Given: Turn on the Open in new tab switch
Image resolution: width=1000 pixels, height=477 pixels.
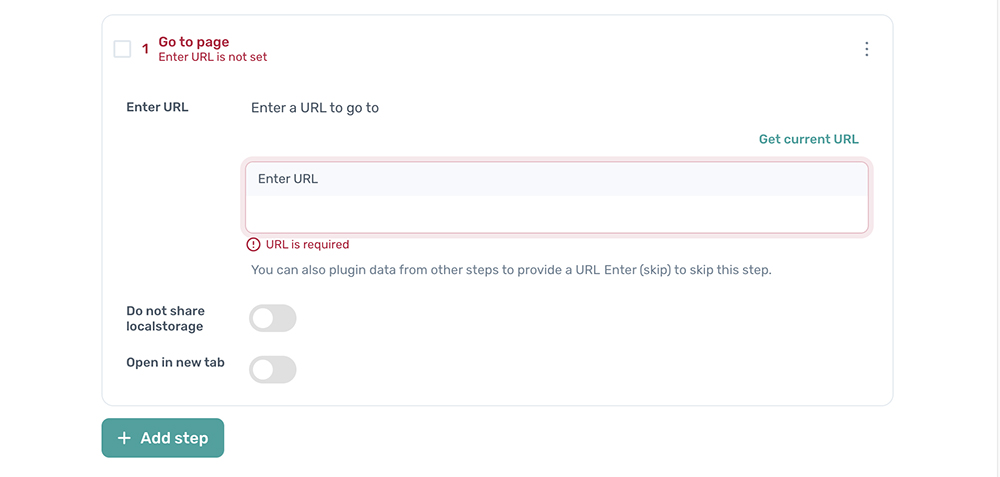Looking at the screenshot, I should [x=273, y=369].
